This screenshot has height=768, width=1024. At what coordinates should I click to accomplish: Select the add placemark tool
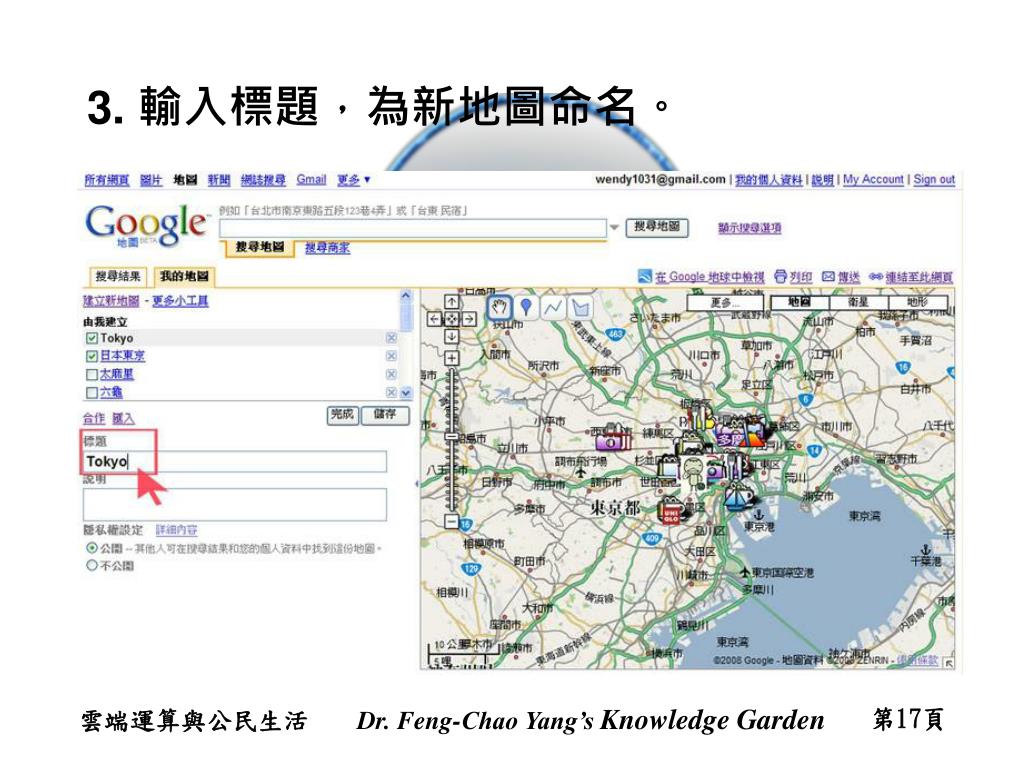(x=526, y=307)
